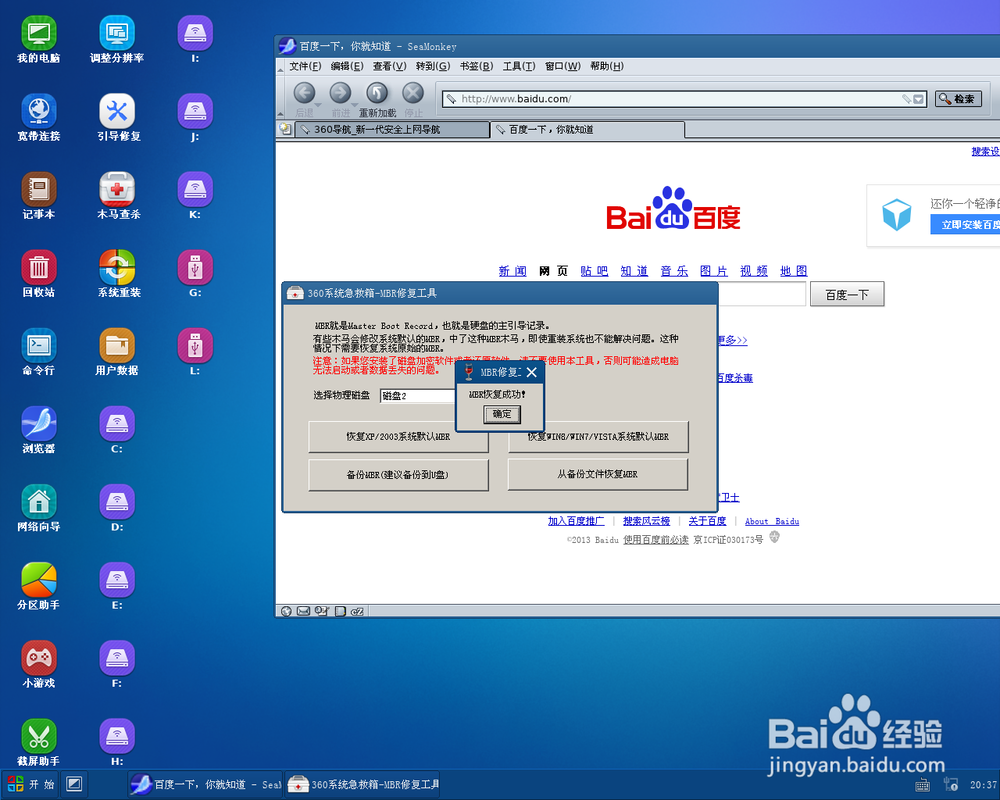
Task: Open the 窗口(W) menu
Action: pyautogui.click(x=562, y=66)
